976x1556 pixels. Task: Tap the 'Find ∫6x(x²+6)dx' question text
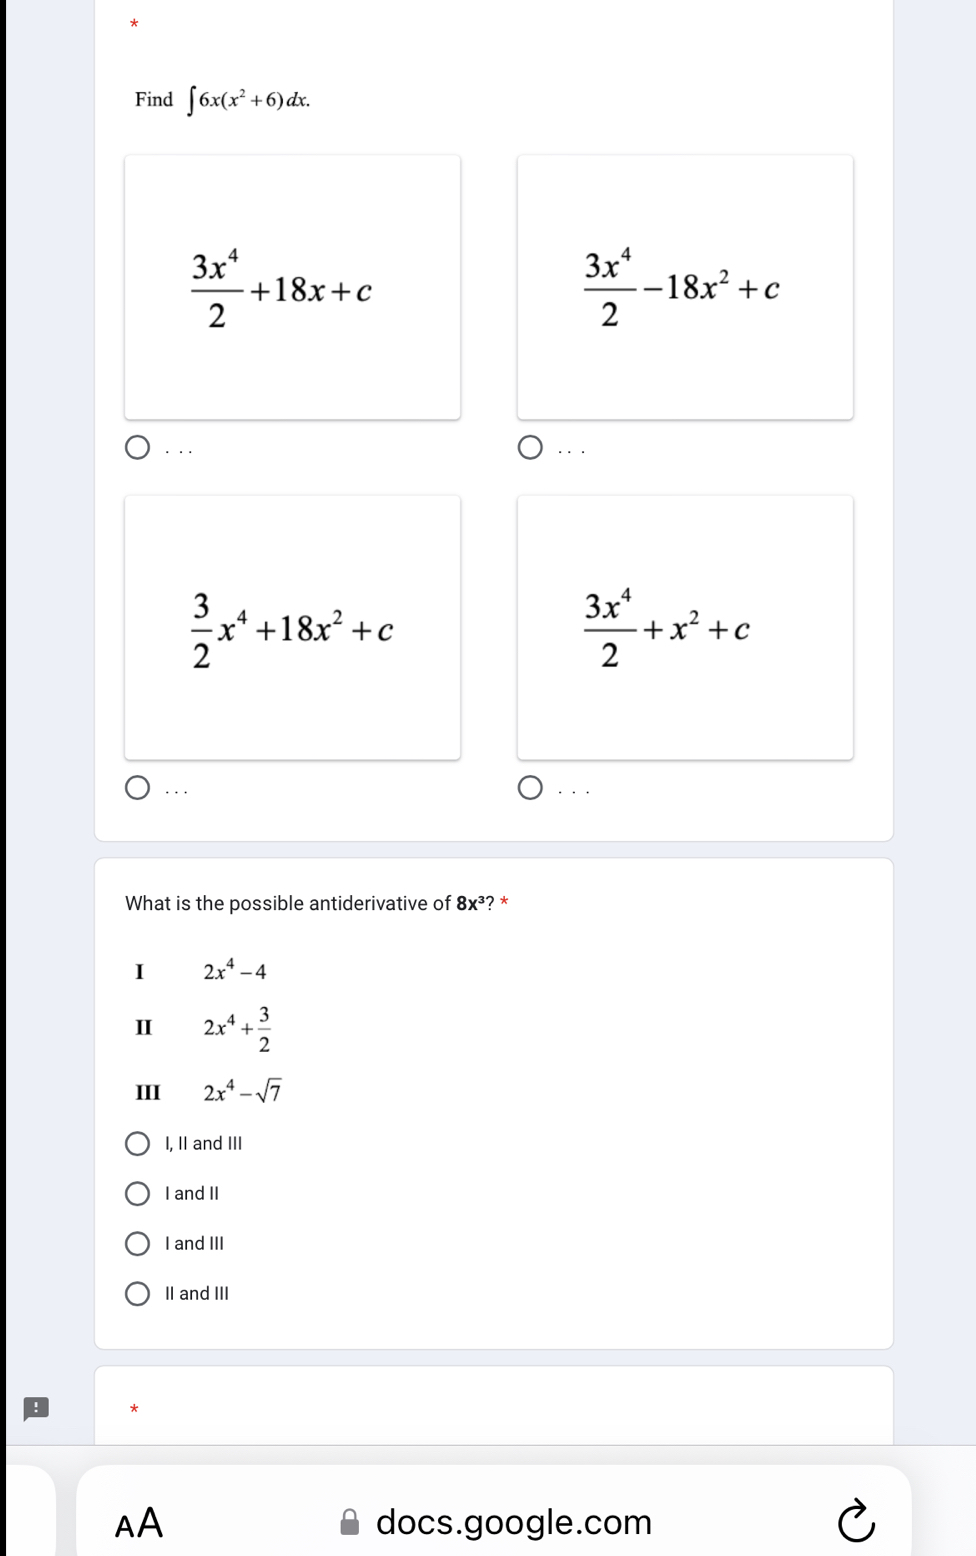click(218, 98)
